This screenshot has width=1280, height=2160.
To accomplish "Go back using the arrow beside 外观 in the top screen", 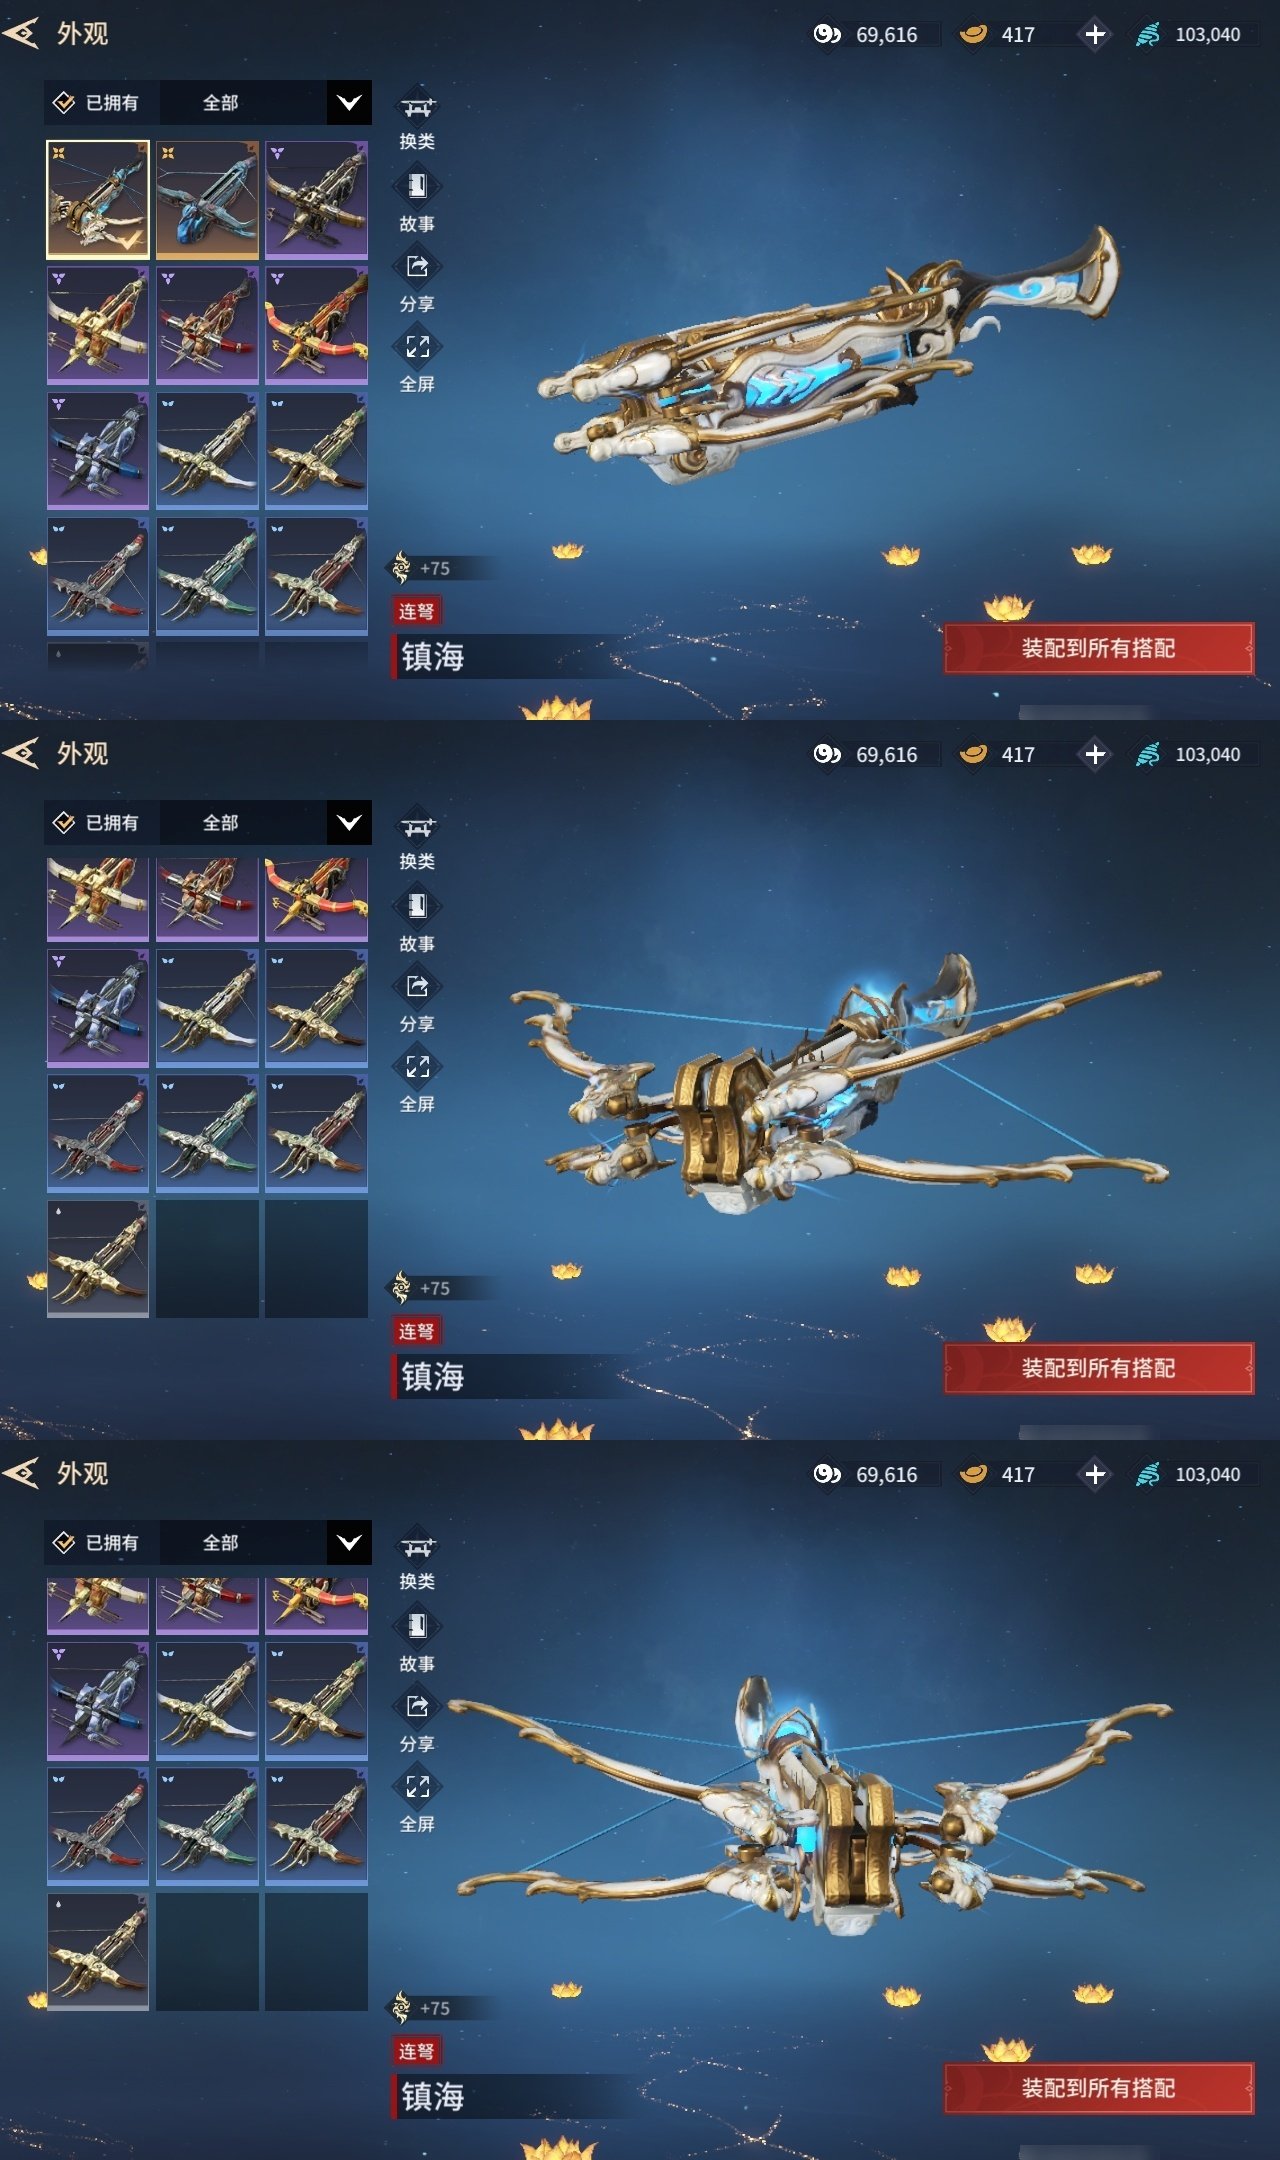I will 21,34.
